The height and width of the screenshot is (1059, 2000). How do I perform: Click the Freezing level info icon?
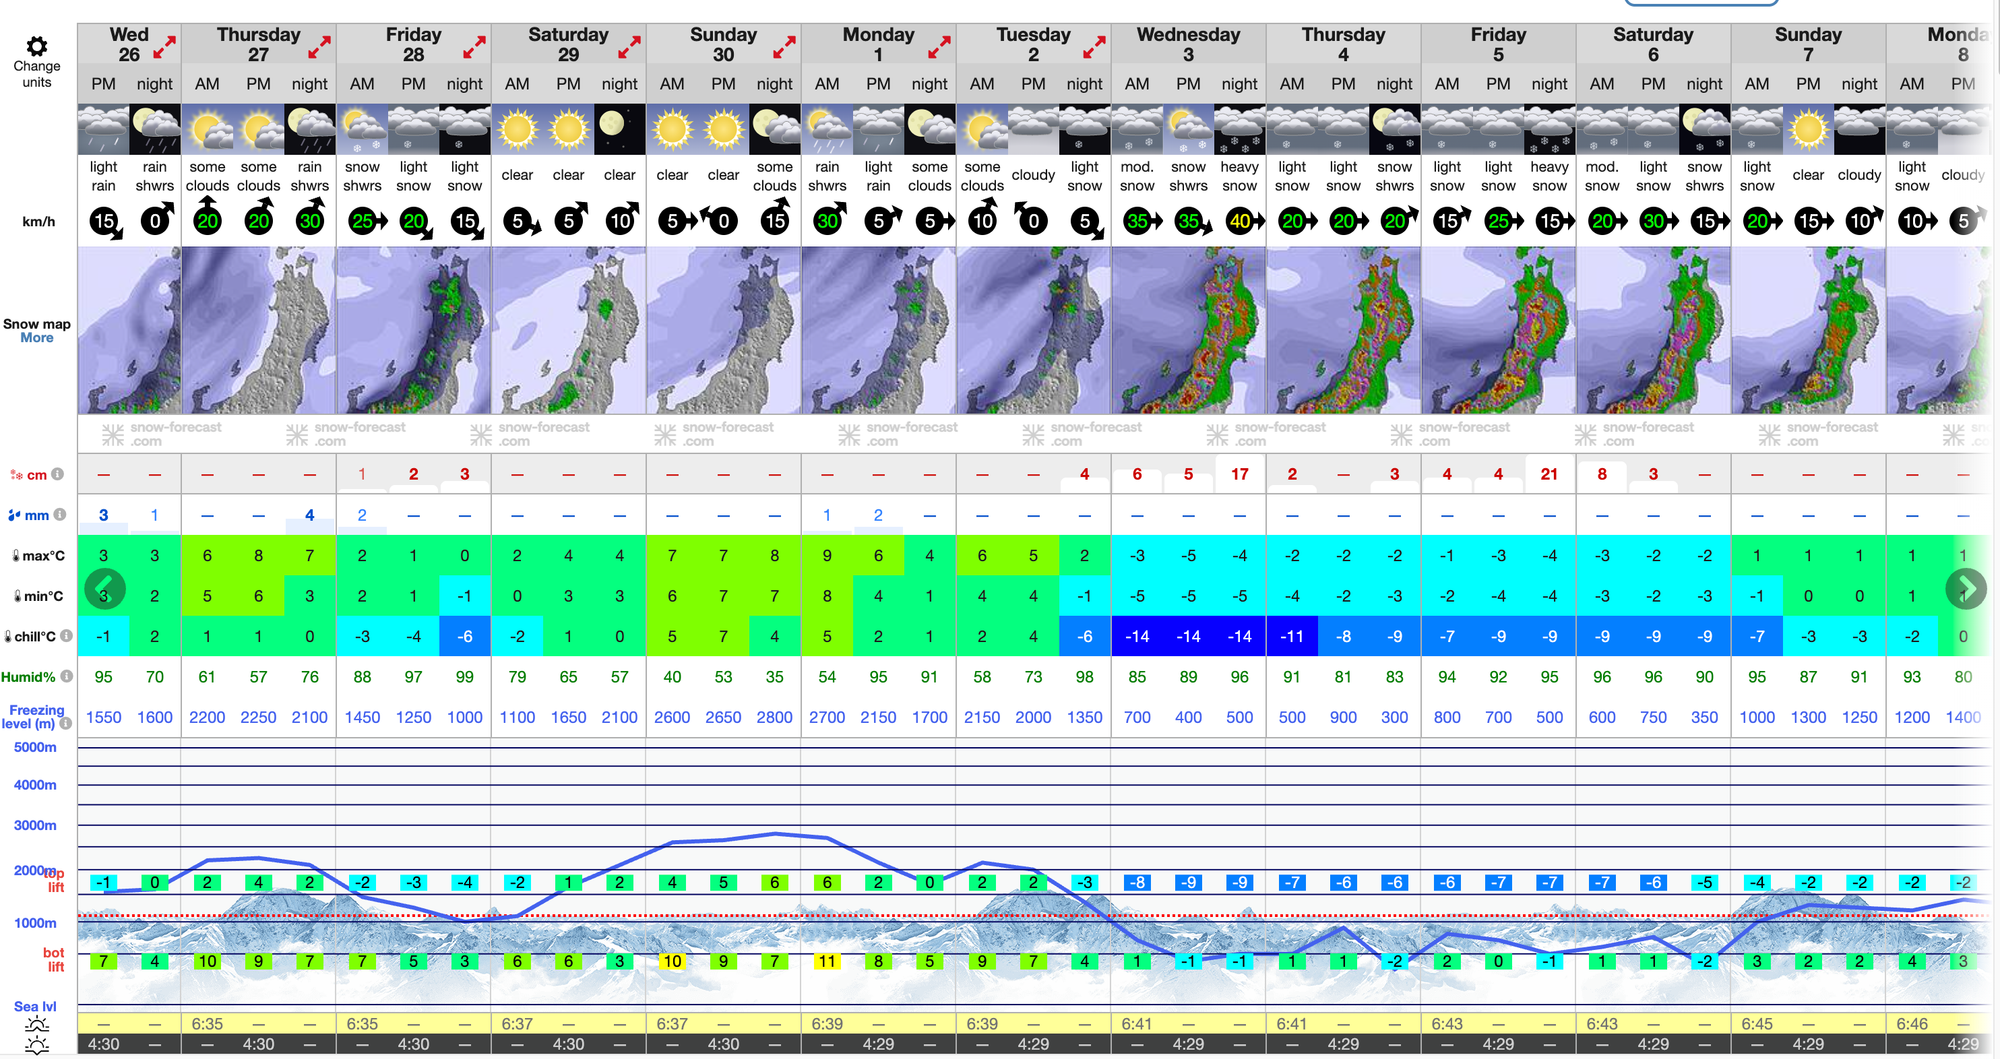pos(66,723)
